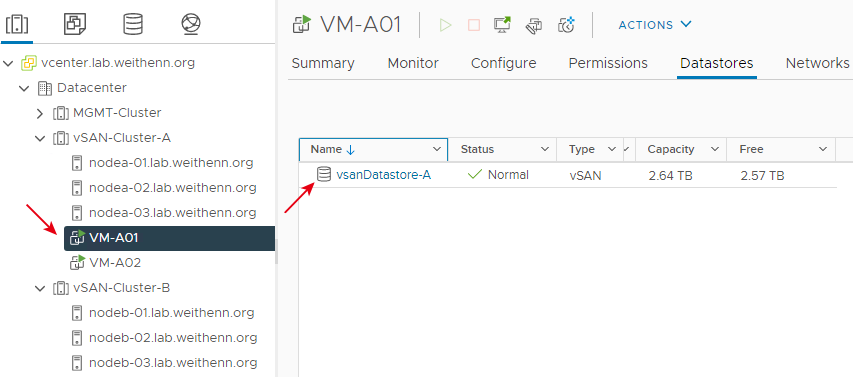Open the Status column filter dropdown

(545, 149)
